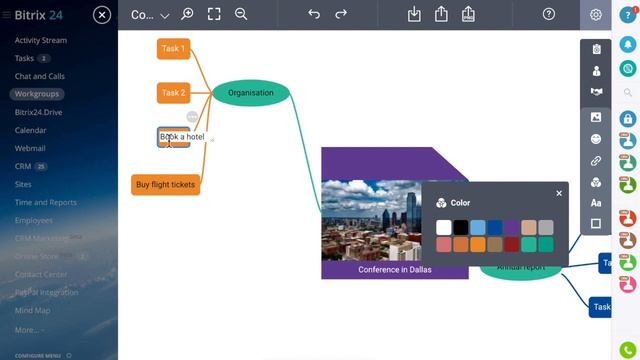Select the Task 1 node
Viewport: 640px width, 360px height.
point(173,49)
